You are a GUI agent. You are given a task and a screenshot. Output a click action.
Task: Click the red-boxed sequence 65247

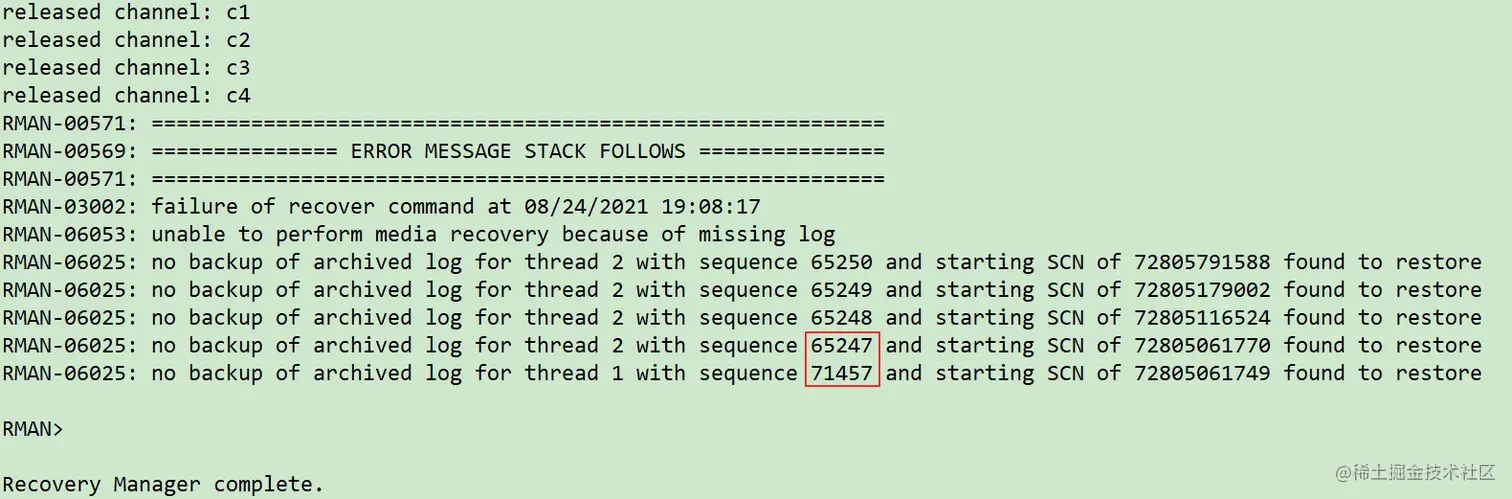[842, 346]
